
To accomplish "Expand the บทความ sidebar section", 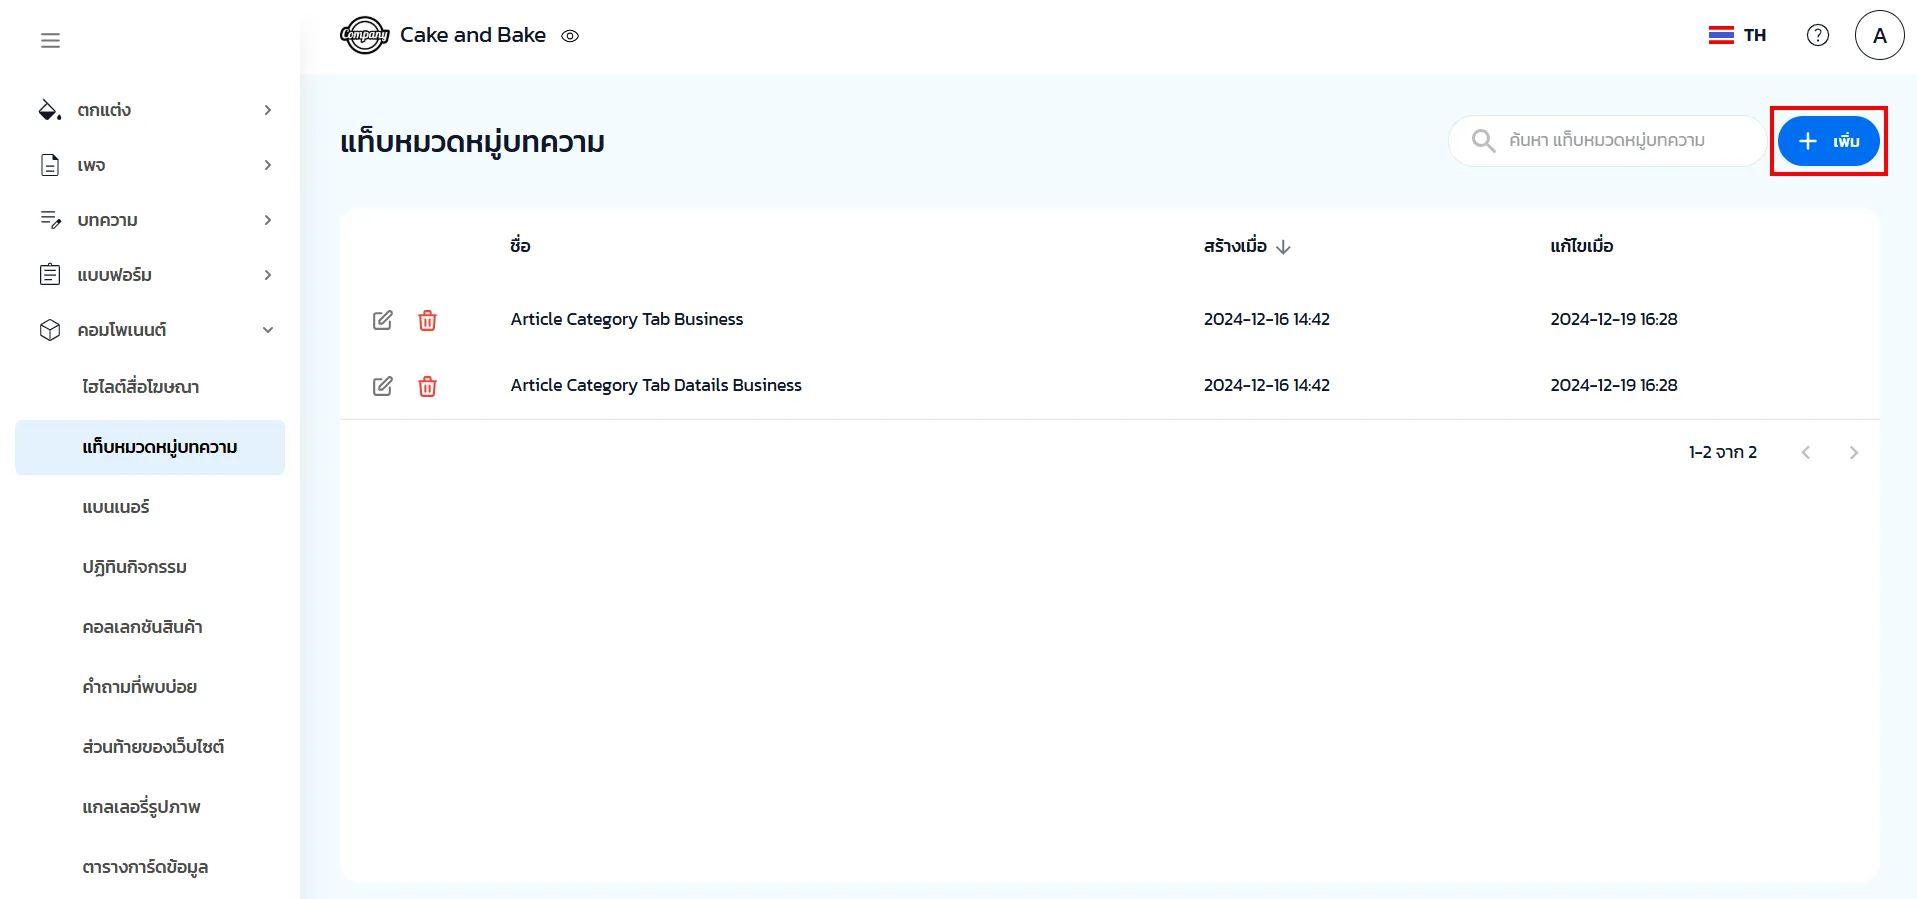I will tap(155, 220).
